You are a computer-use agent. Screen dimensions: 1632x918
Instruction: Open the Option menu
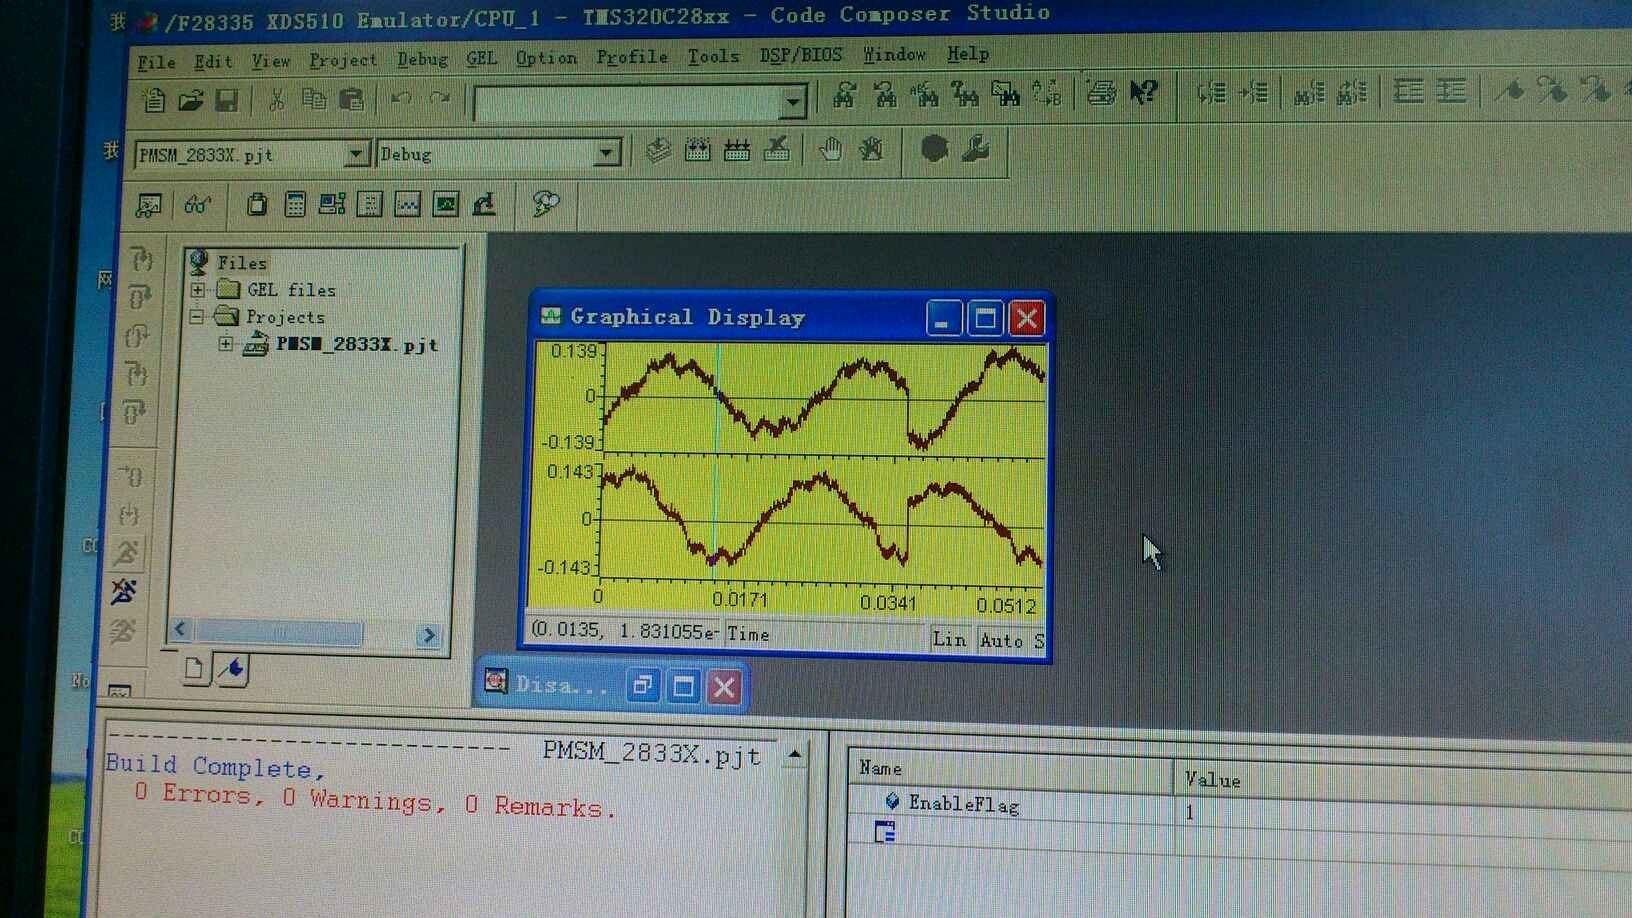pyautogui.click(x=546, y=58)
